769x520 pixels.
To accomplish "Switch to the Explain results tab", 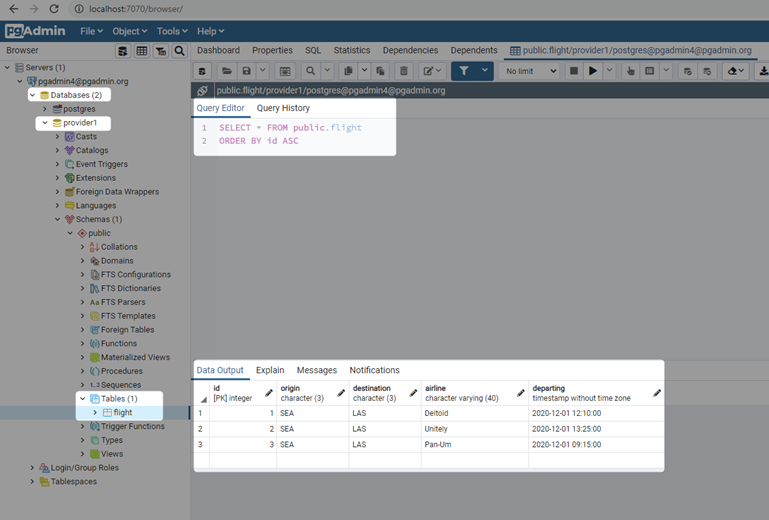I will (x=270, y=370).
